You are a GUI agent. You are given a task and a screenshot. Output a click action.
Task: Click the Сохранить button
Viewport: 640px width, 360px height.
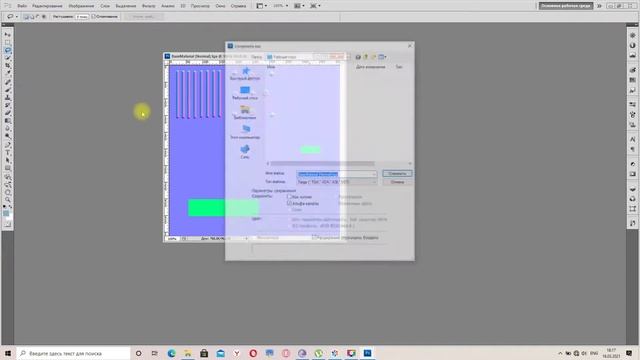(x=397, y=174)
